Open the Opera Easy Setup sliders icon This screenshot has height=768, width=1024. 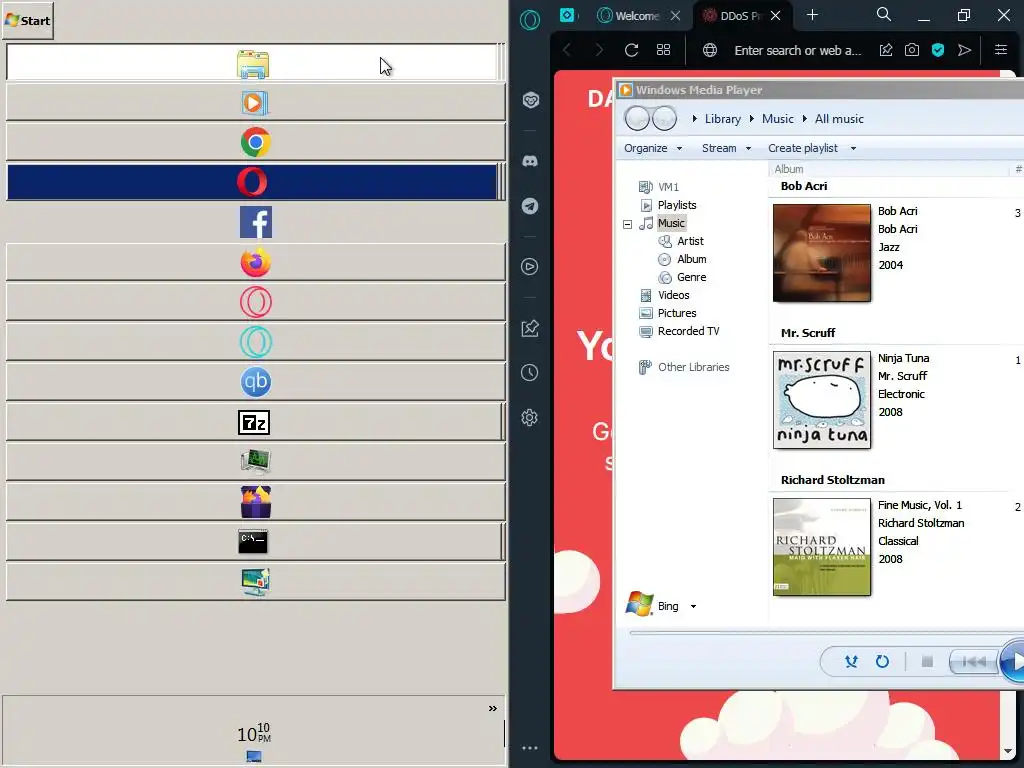point(1000,50)
